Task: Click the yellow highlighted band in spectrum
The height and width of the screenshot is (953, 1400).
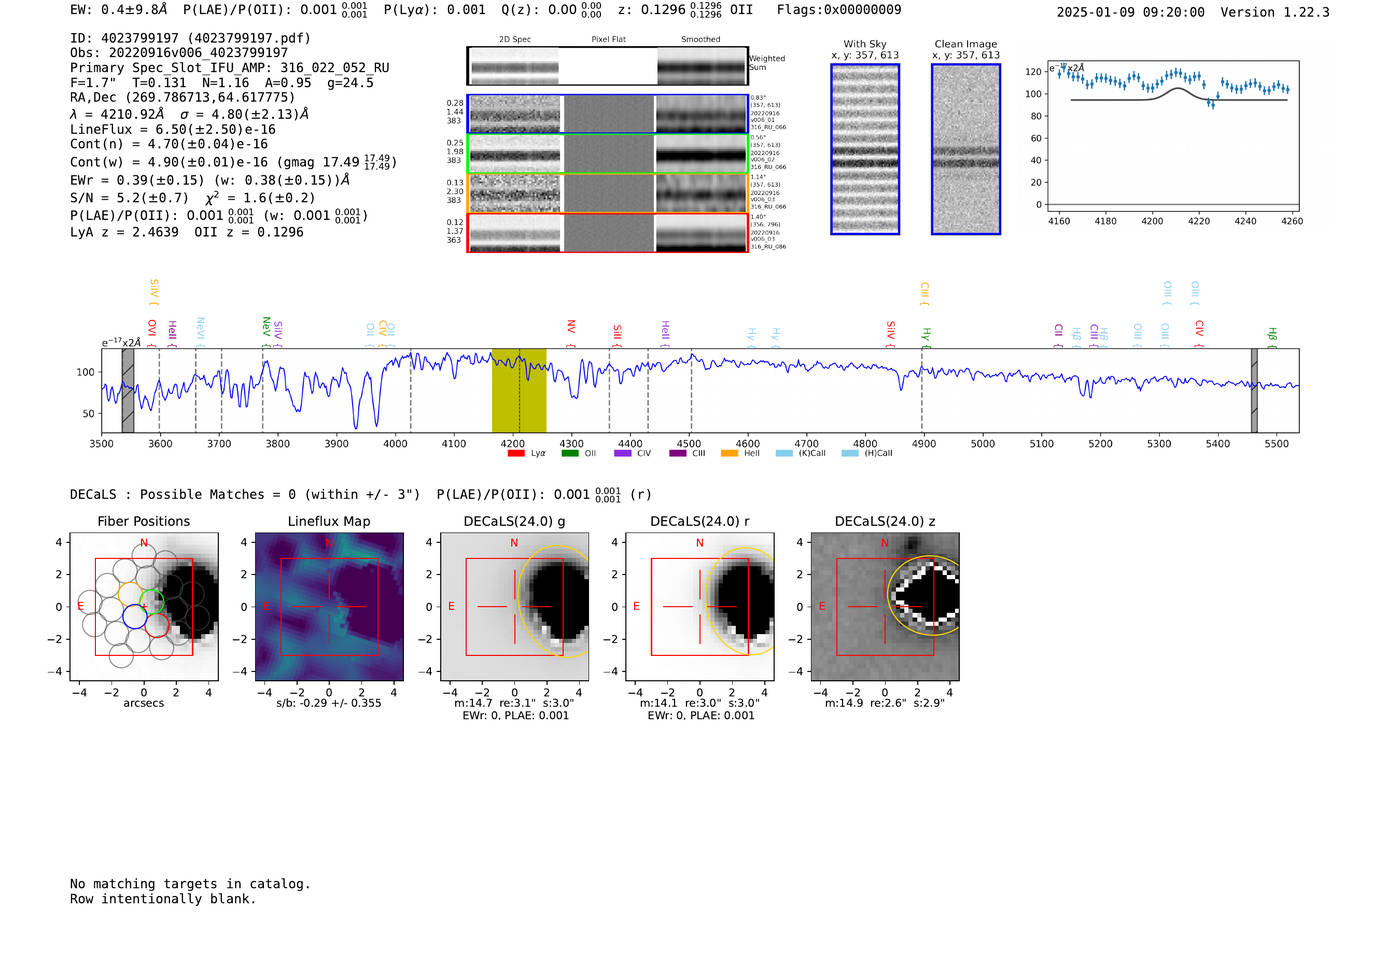Action: pos(519,390)
